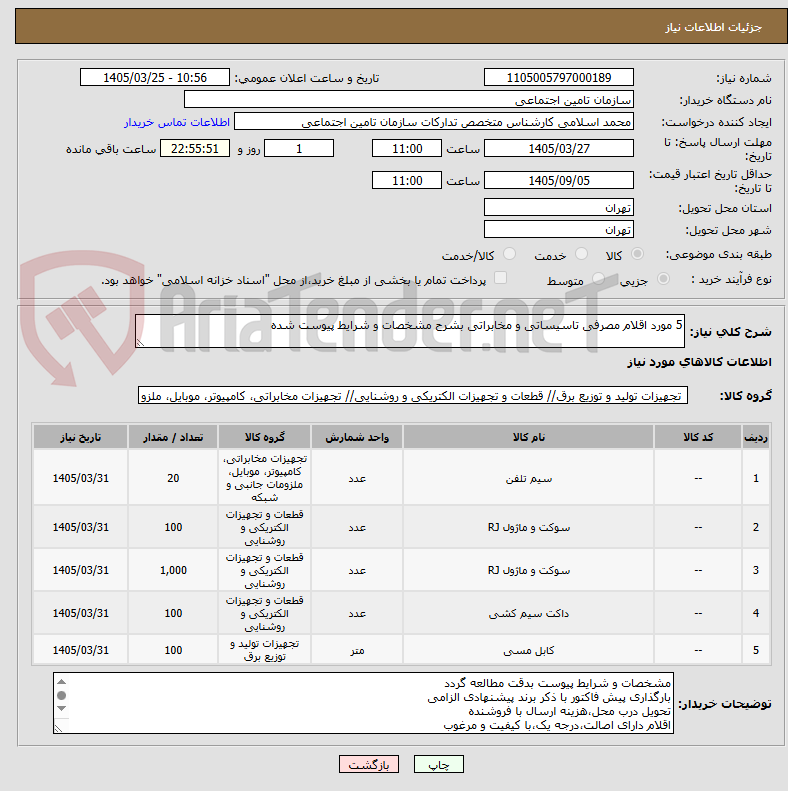Image resolution: width=788 pixels, height=791 pixels.
Task: Click the request creator name field
Action: pyautogui.click(x=434, y=122)
